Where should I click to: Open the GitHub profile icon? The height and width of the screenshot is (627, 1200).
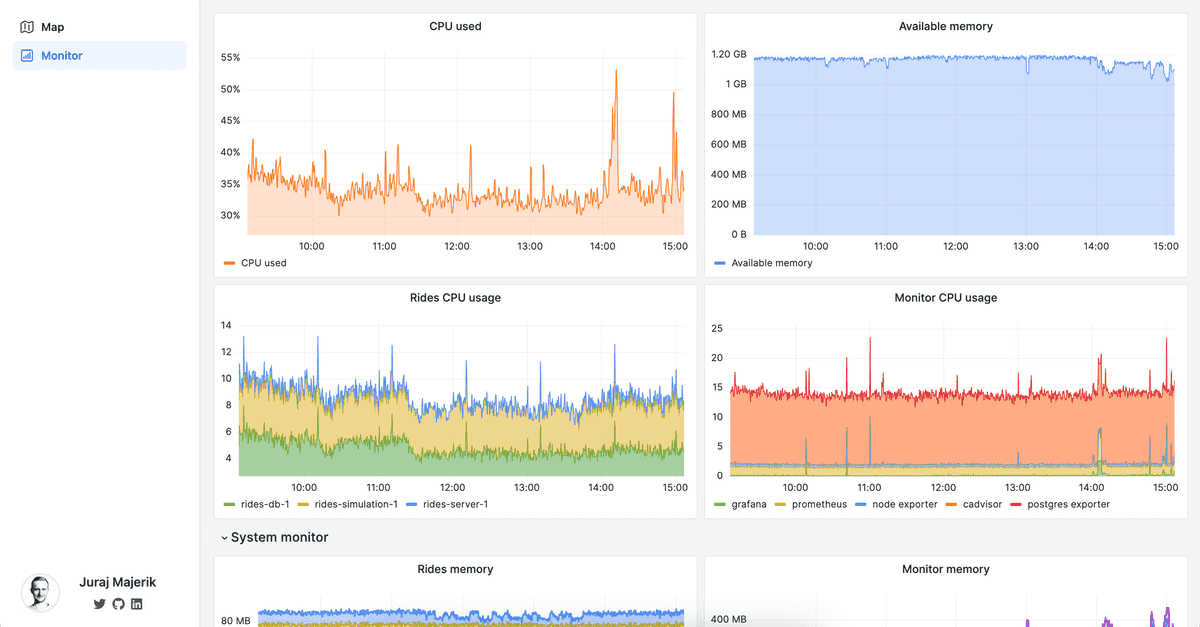click(x=118, y=604)
